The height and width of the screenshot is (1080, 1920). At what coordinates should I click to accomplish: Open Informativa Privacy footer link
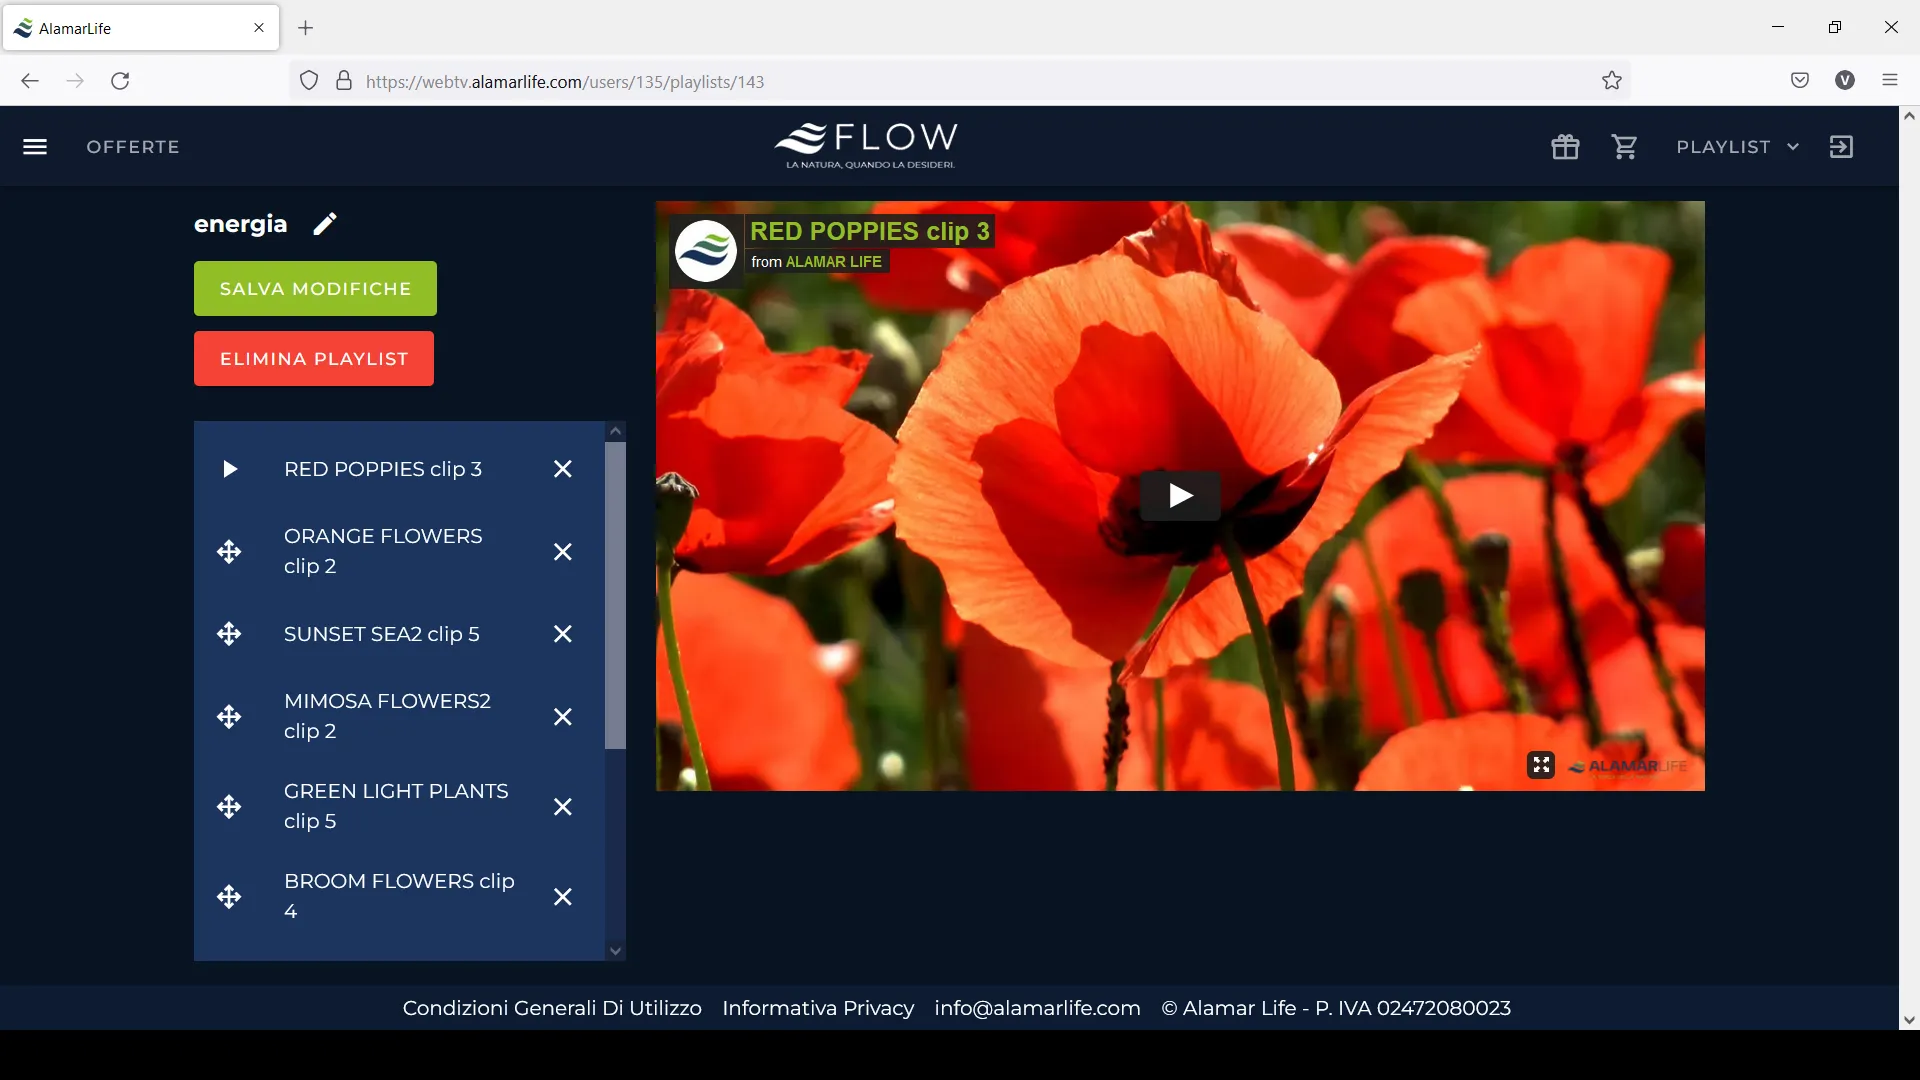pyautogui.click(x=818, y=1008)
